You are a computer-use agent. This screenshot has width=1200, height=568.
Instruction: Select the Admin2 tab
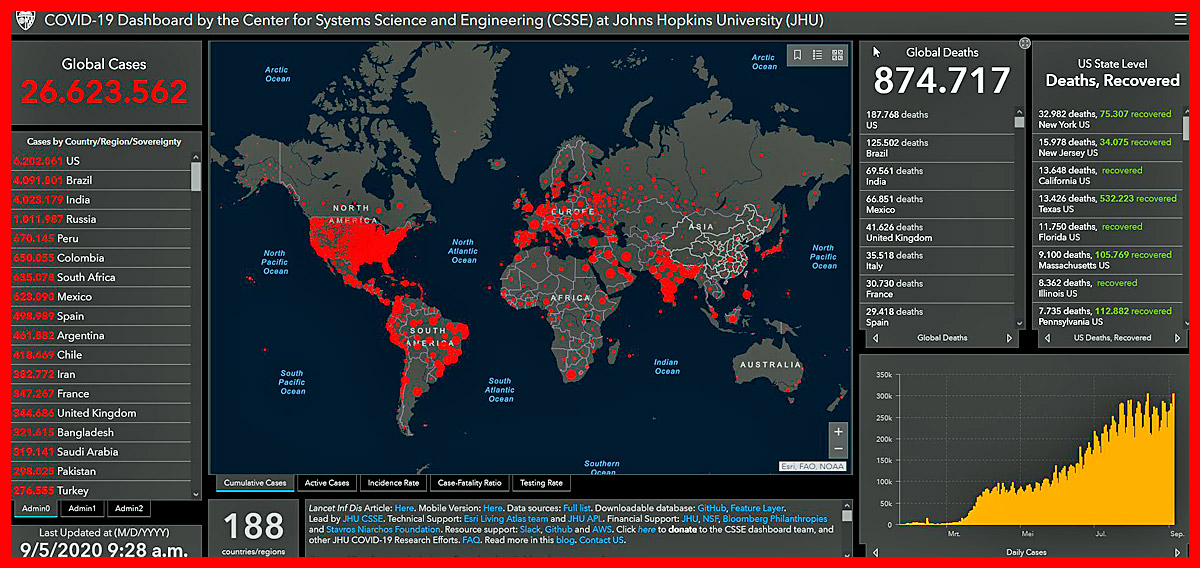click(129, 508)
